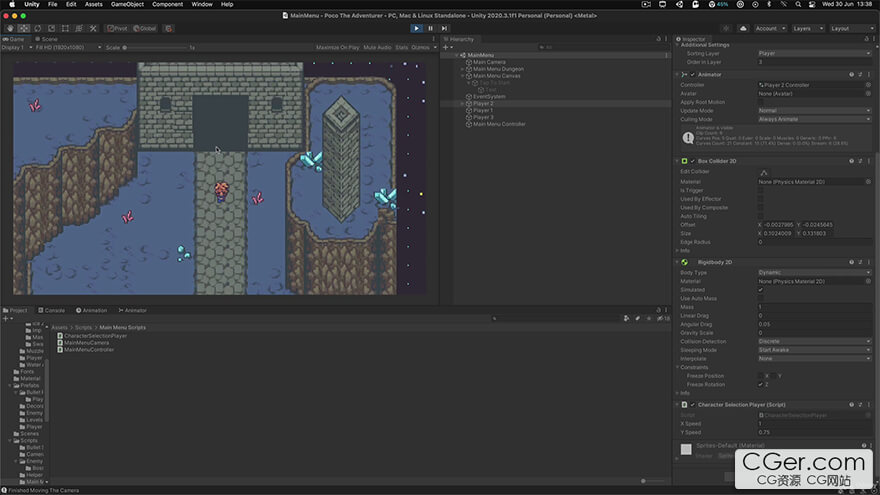Select the Scale tool in toolbar
This screenshot has width=880, height=495.
tap(52, 28)
